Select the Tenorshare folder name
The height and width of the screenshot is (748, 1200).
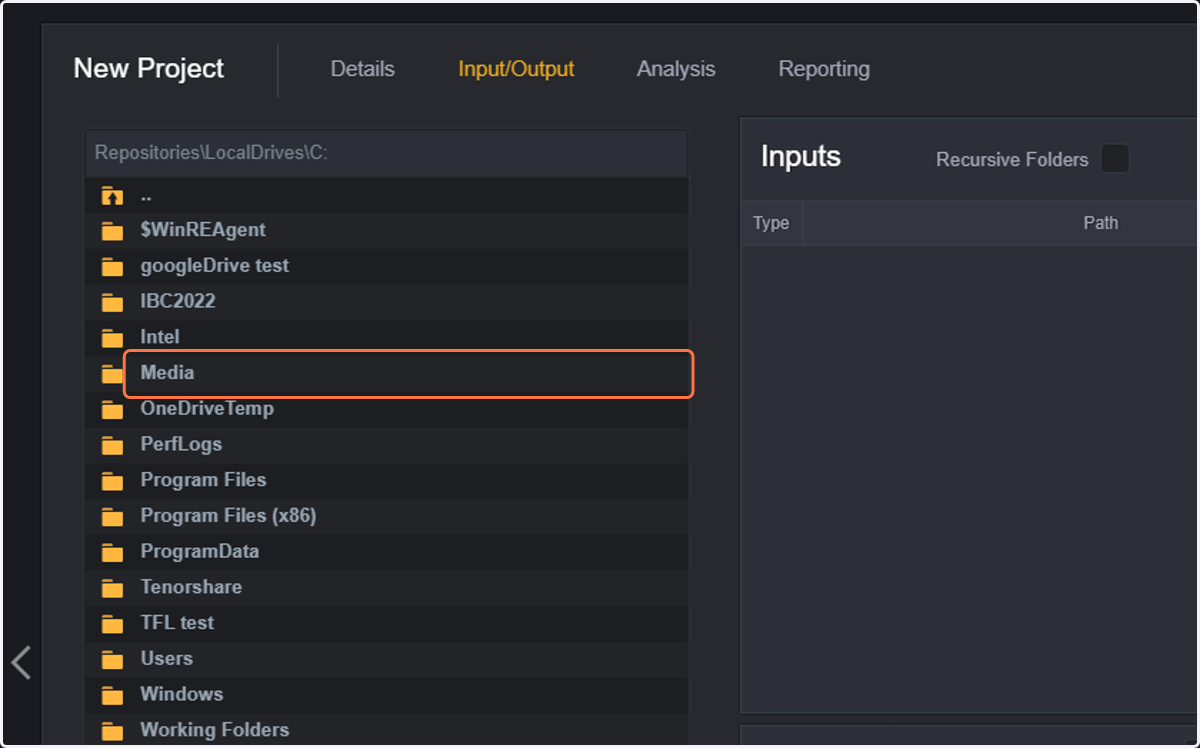[191, 587]
